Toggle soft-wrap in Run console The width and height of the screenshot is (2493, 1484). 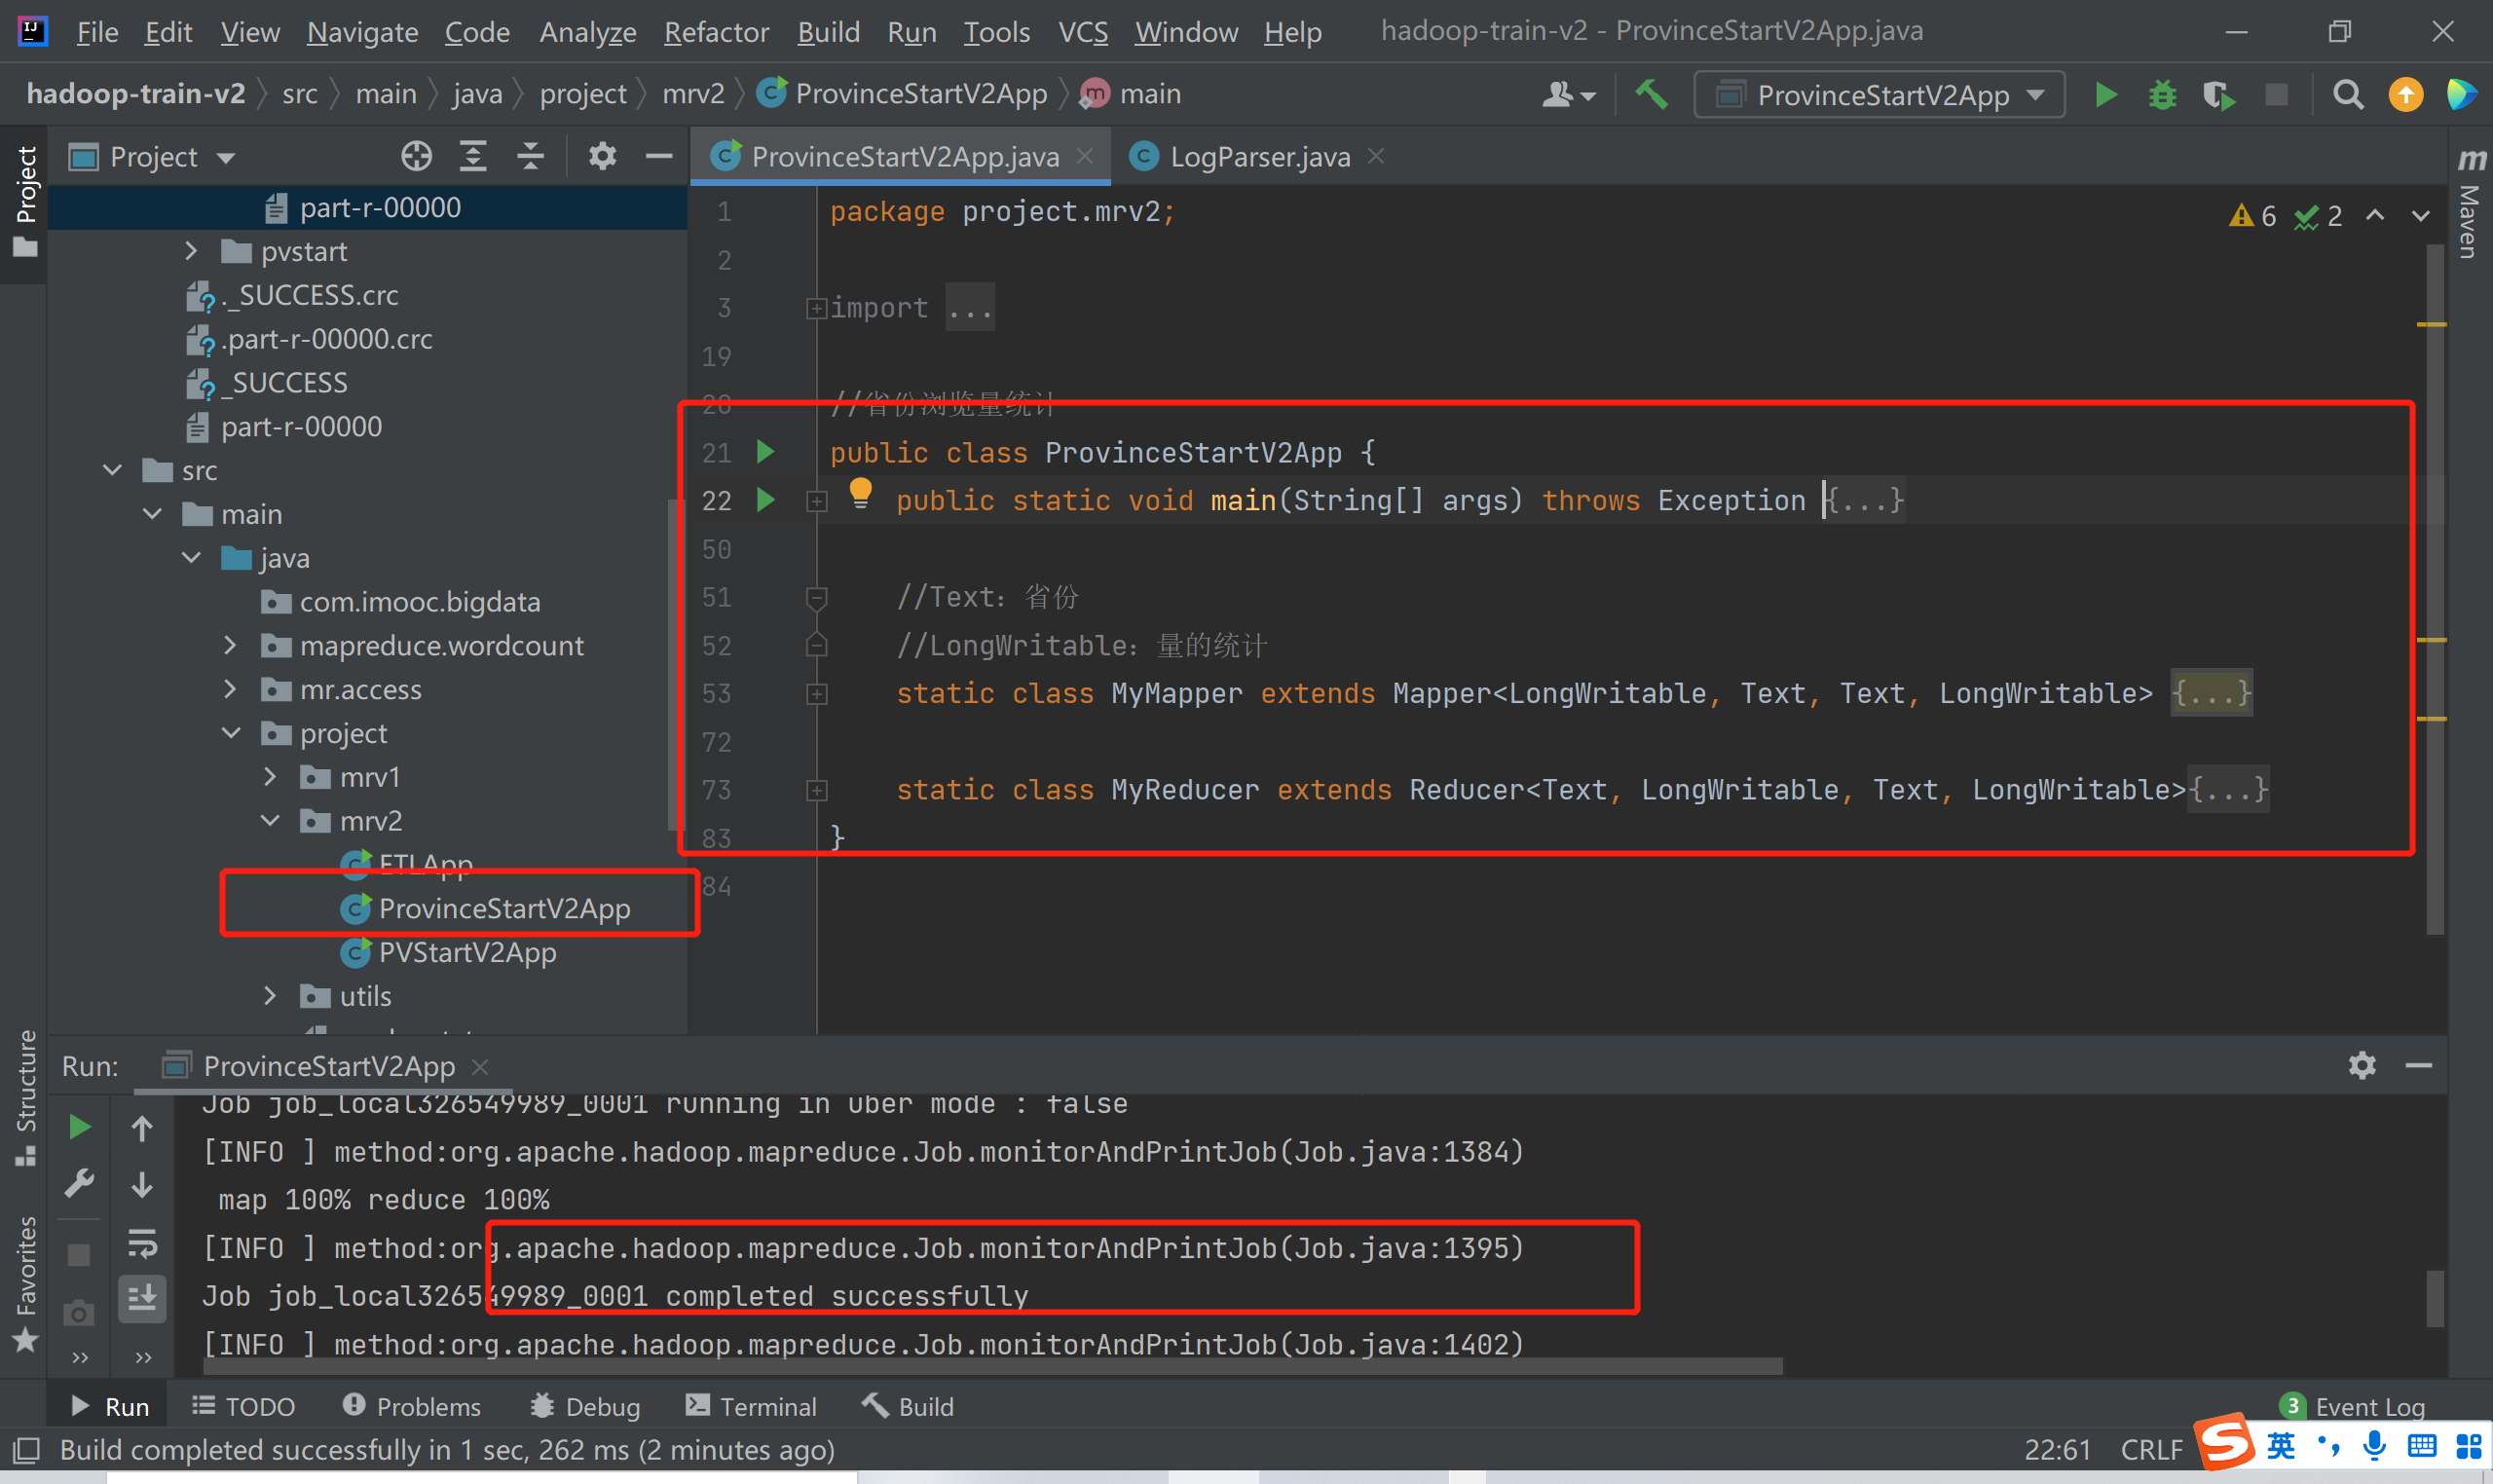(142, 1244)
